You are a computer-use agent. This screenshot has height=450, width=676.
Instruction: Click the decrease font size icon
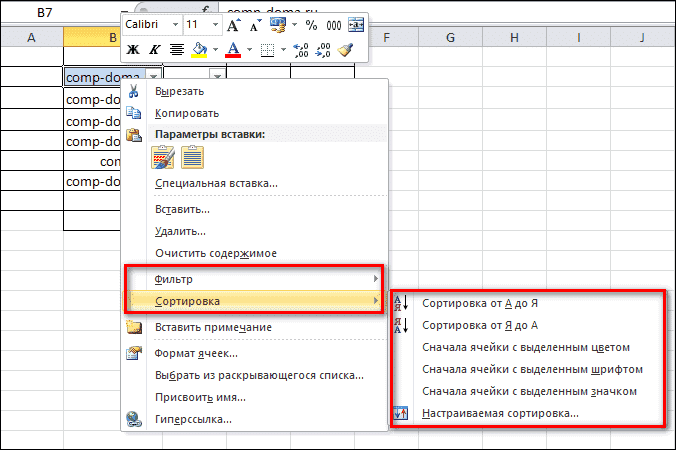tap(255, 23)
